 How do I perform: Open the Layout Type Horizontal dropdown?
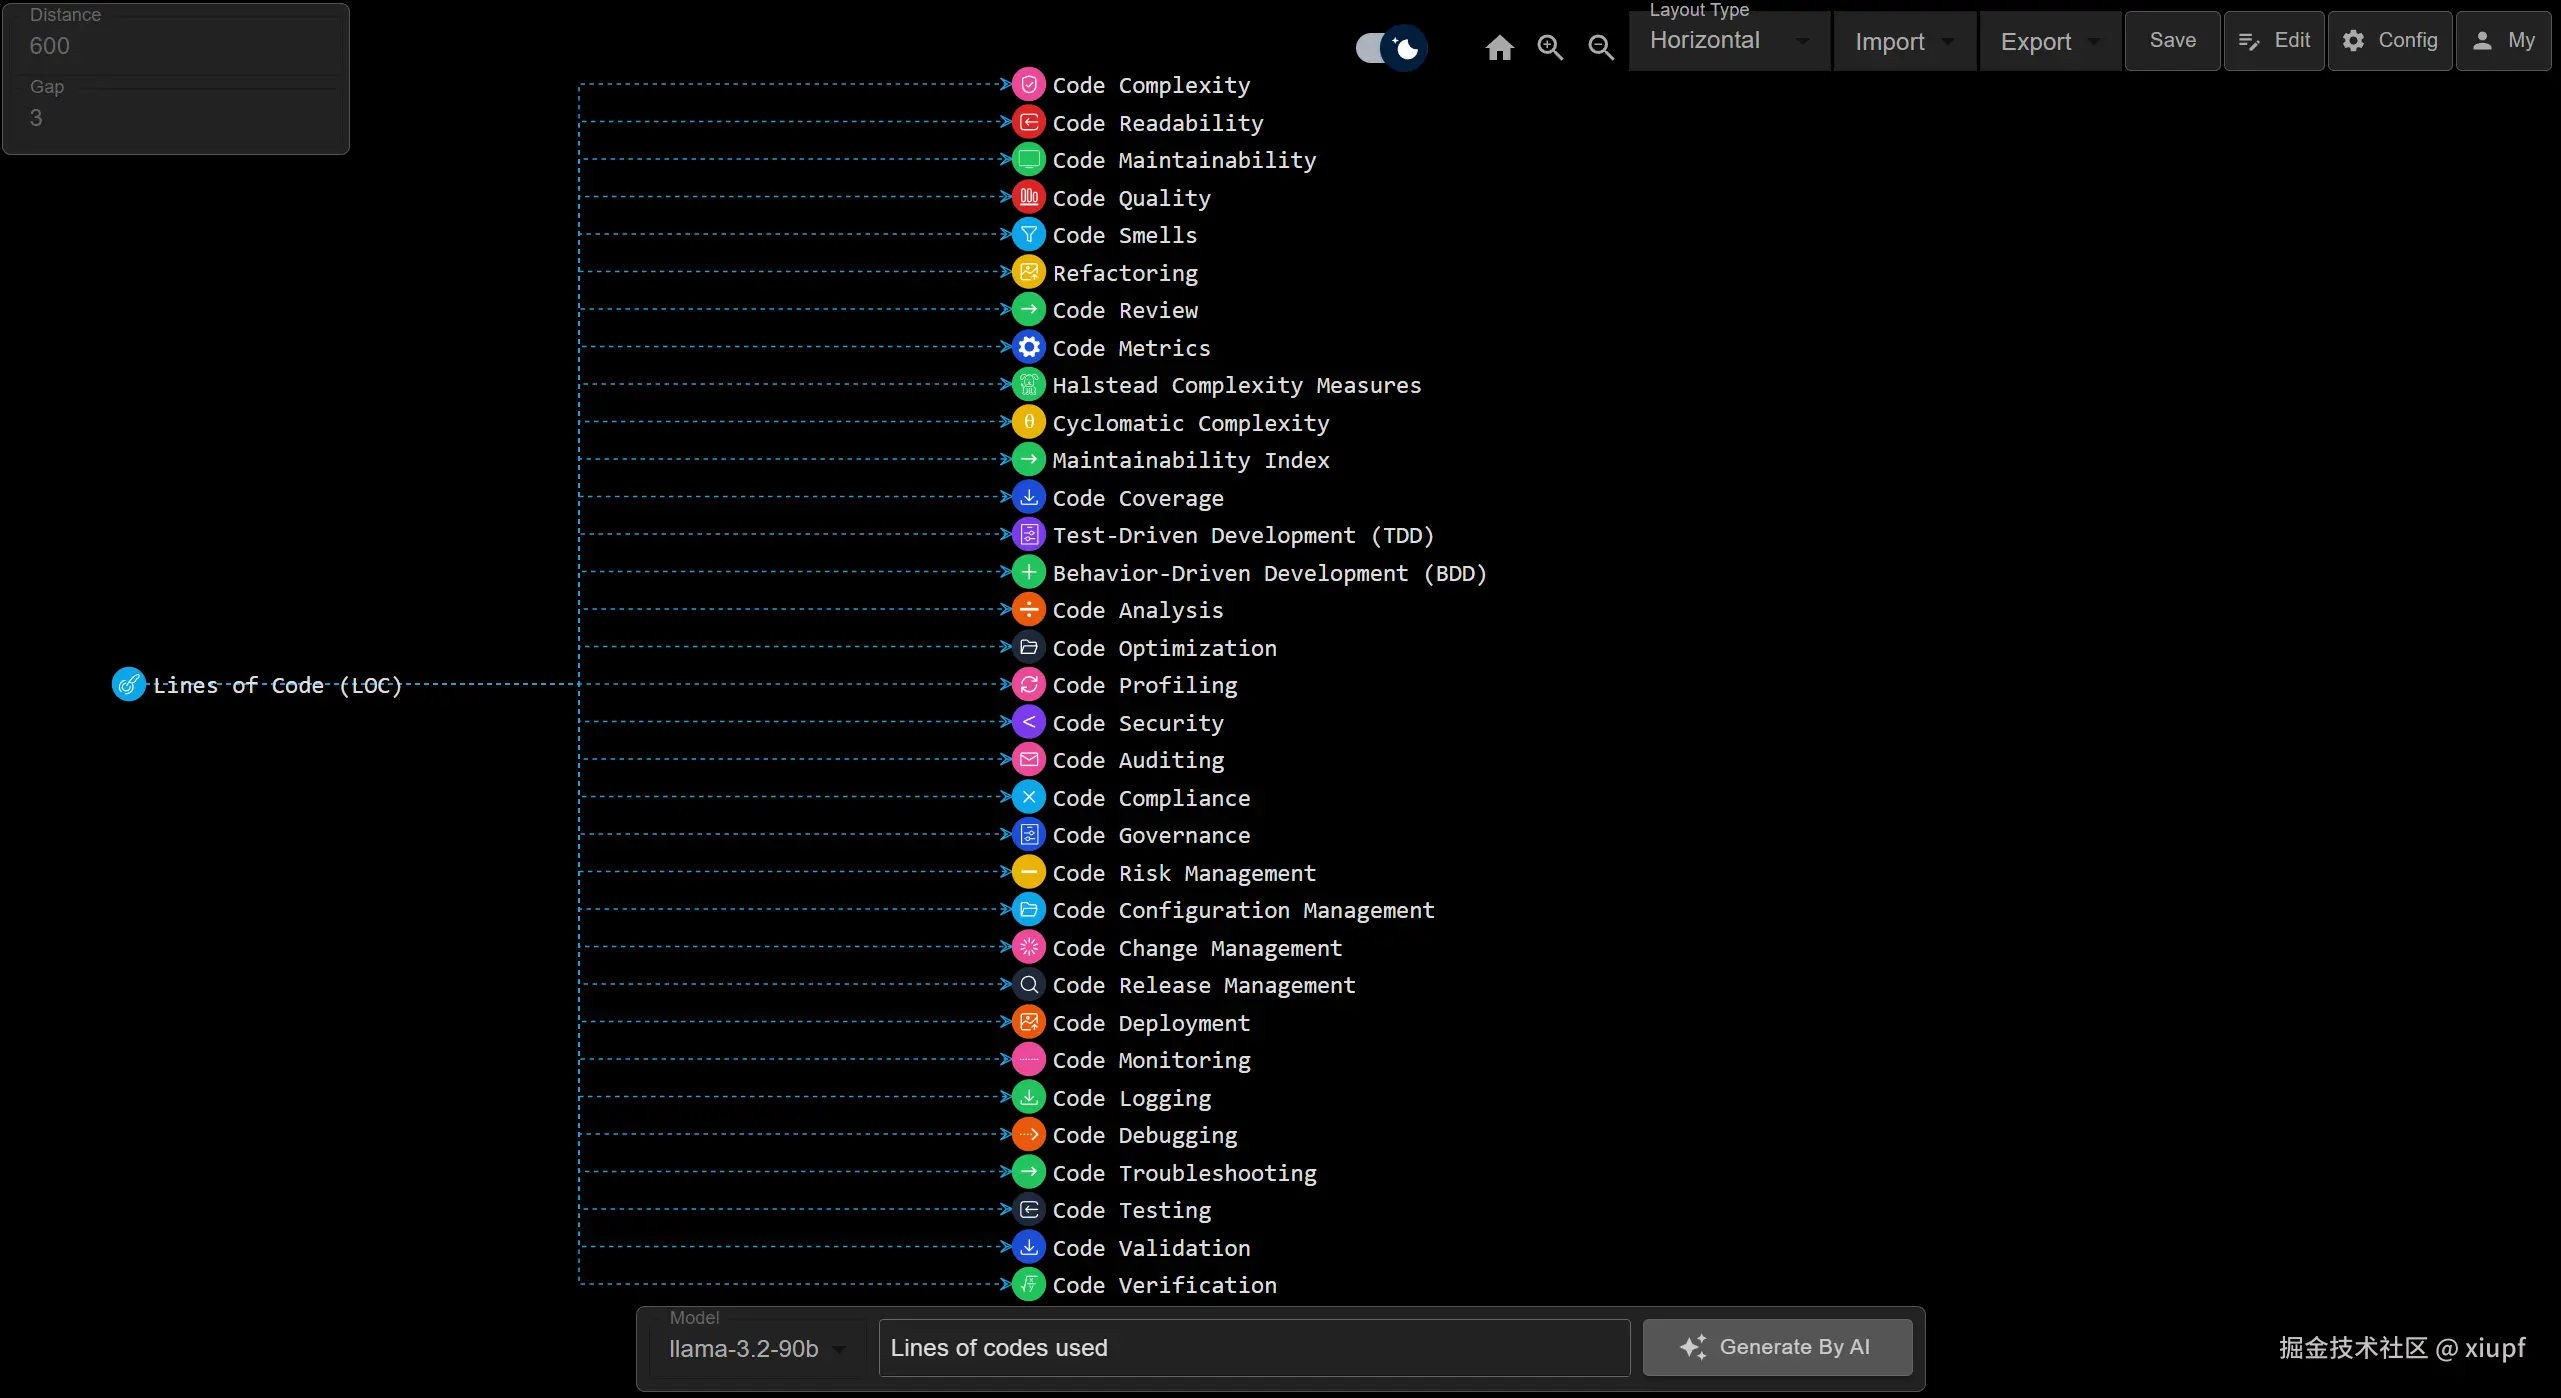pos(1728,41)
